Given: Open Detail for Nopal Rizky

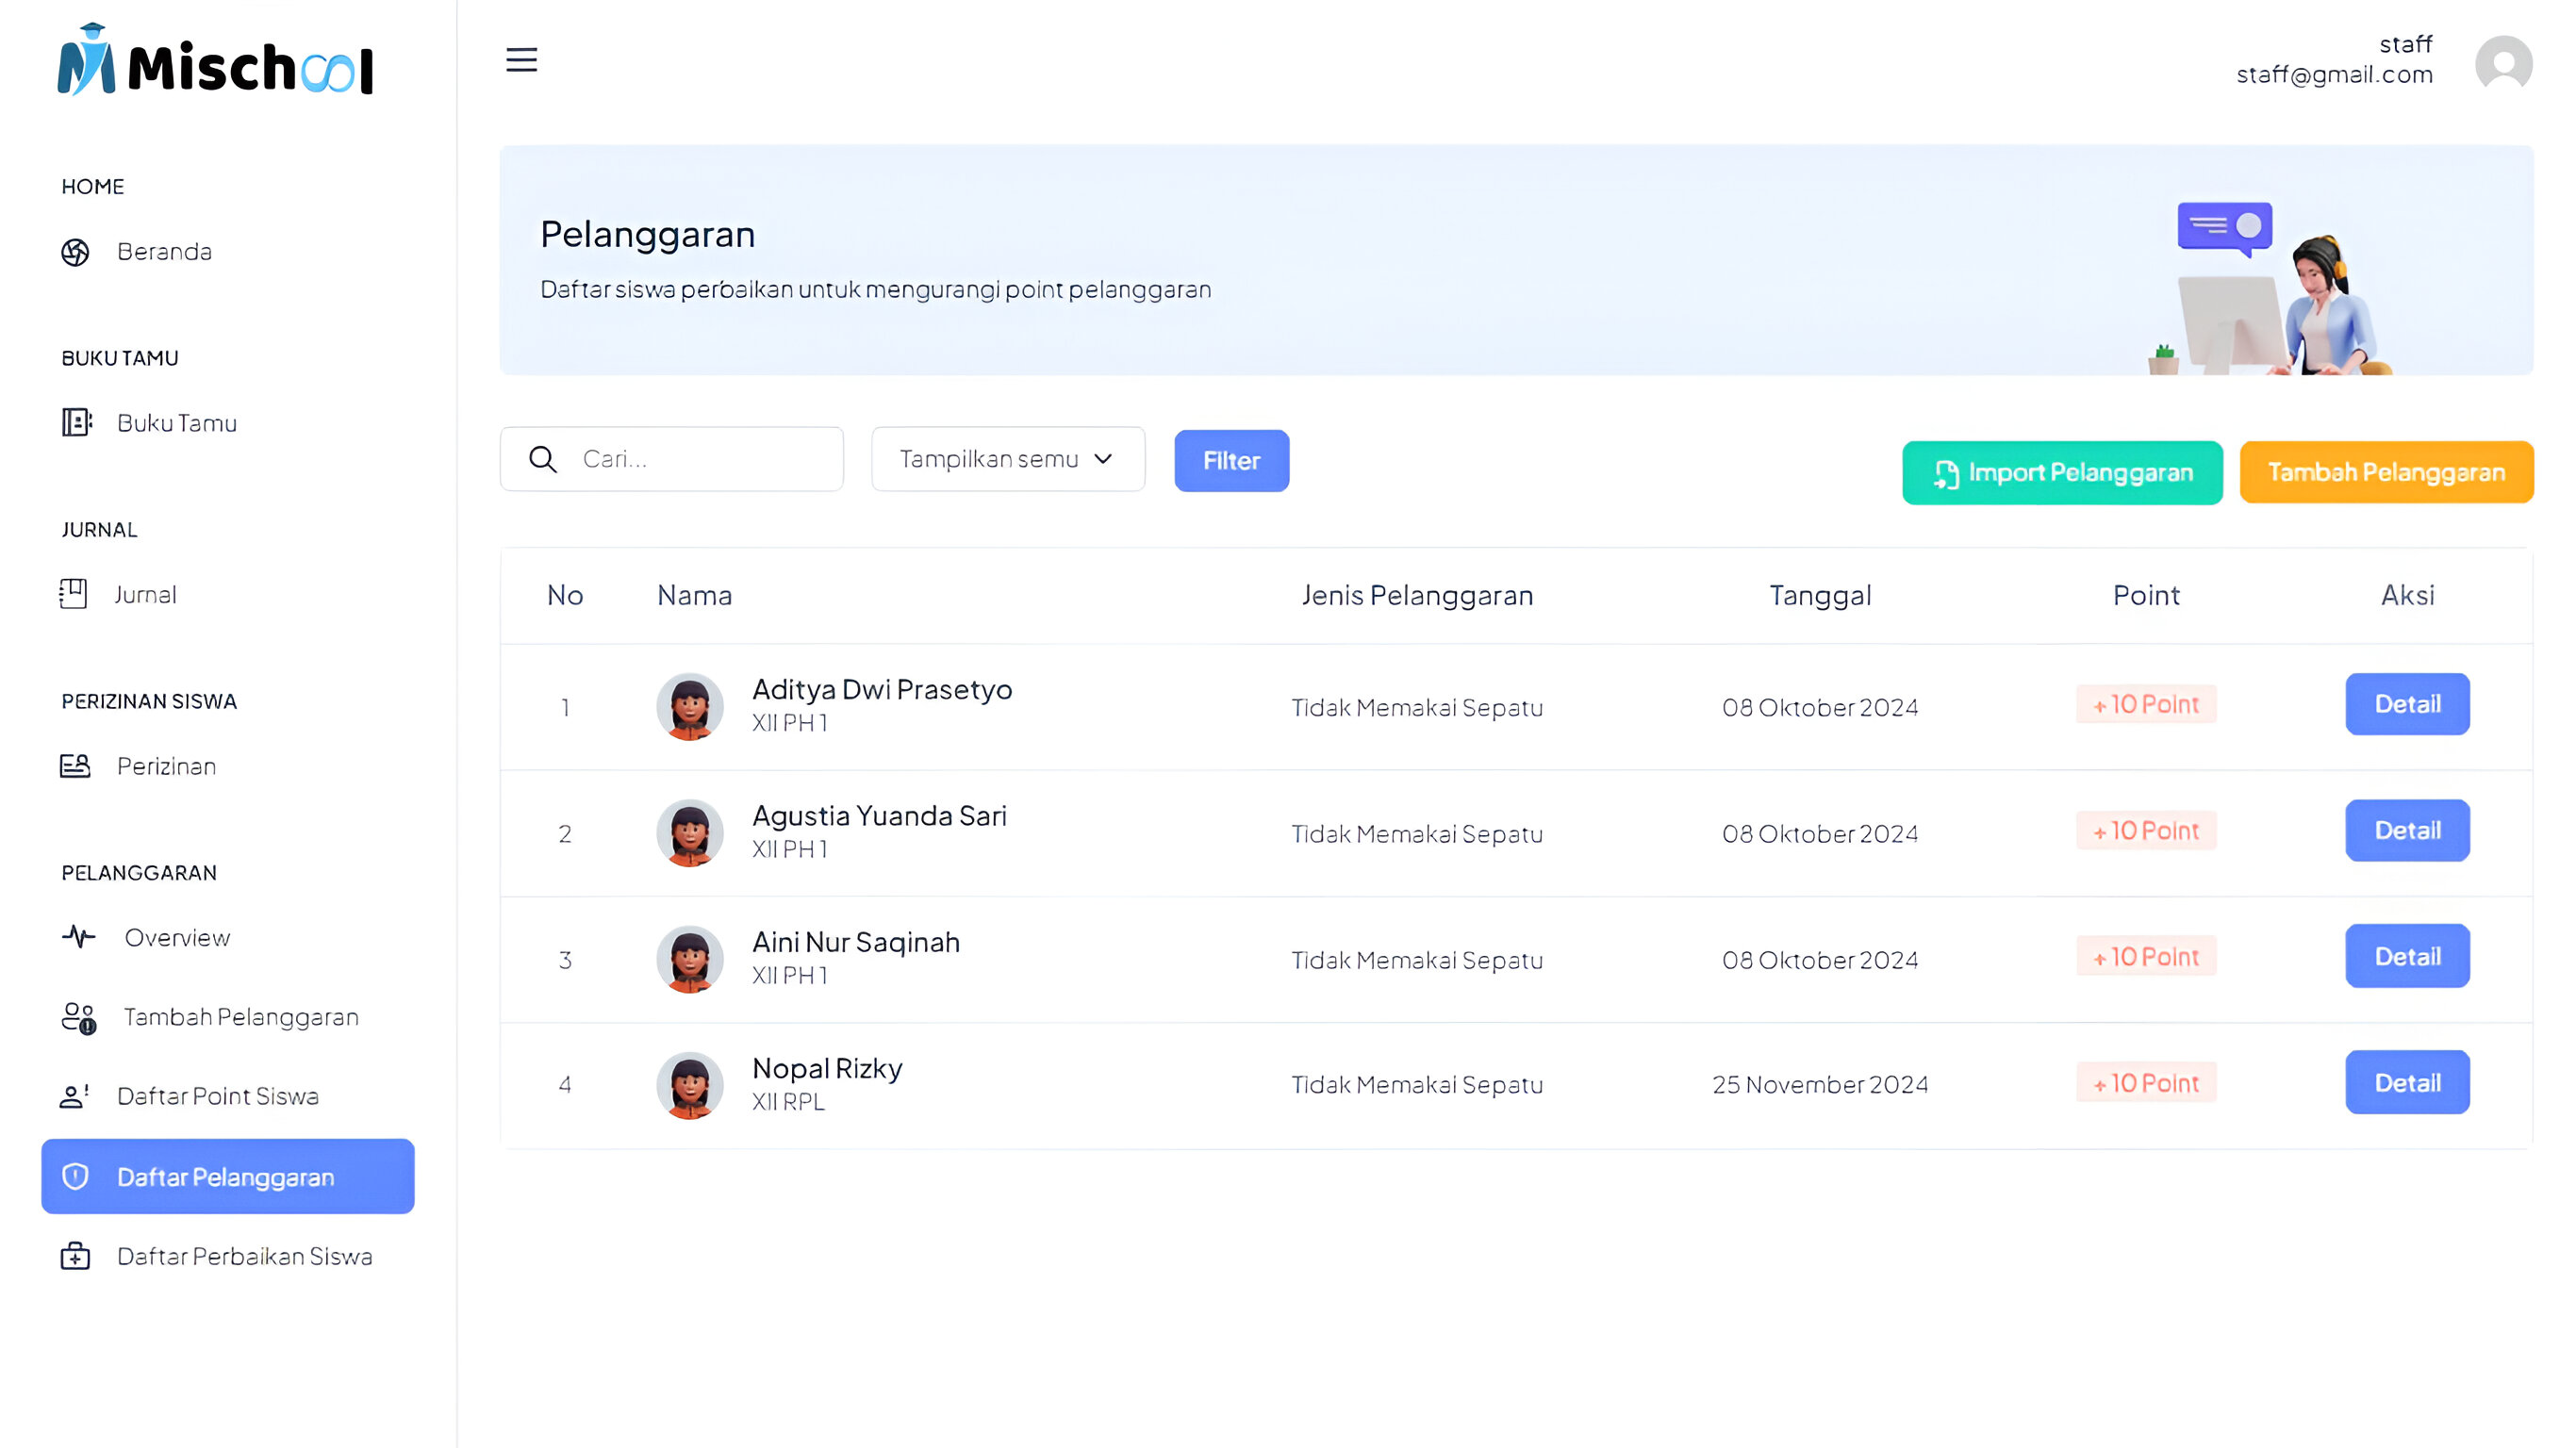Looking at the screenshot, I should tap(2406, 1082).
